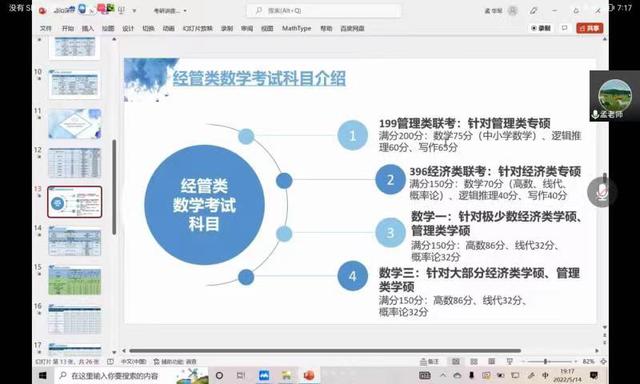Open the MathType ribbon tab
Image resolution: width=640 pixels, height=384 pixels.
tap(296, 28)
